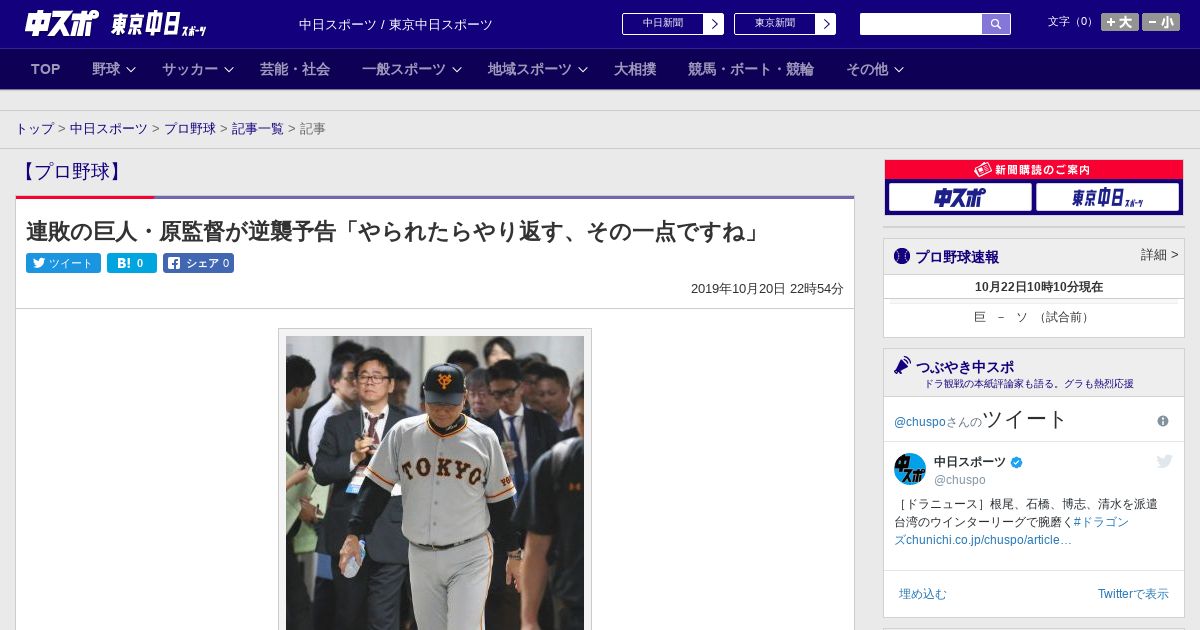The image size is (1200, 630).
Task: Click the article date 2019年10月20日 22時54分
Action: (767, 289)
